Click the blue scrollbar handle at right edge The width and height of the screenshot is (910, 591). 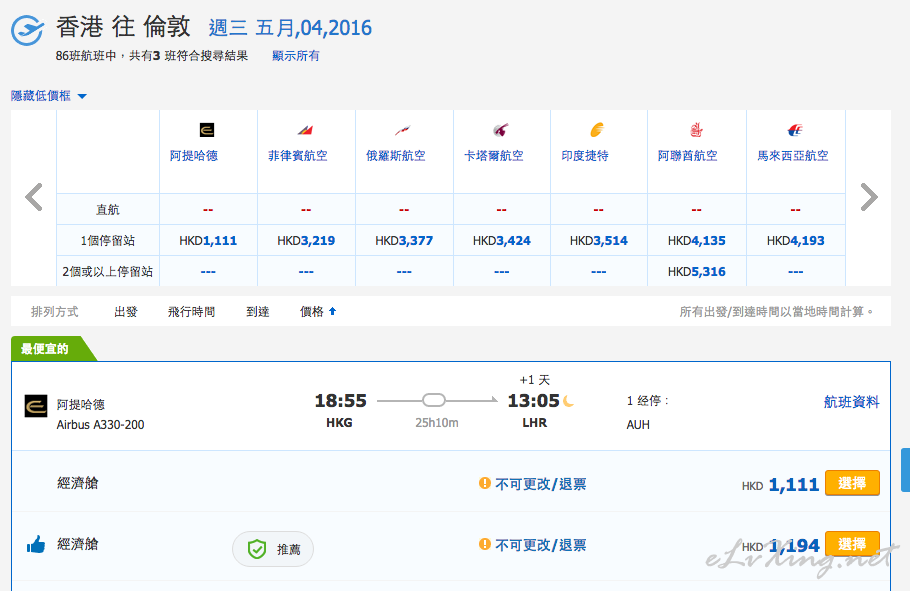click(905, 470)
